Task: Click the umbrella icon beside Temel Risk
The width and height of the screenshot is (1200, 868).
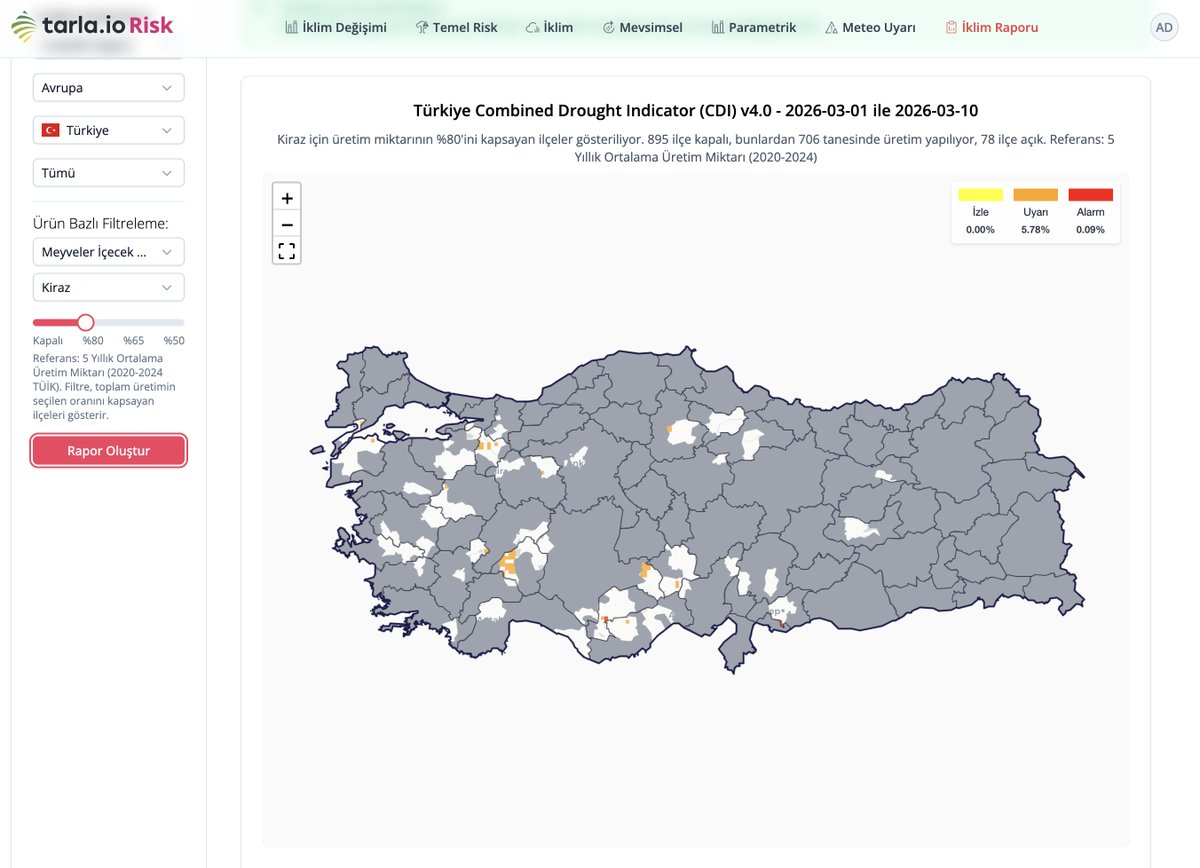Action: coord(422,27)
